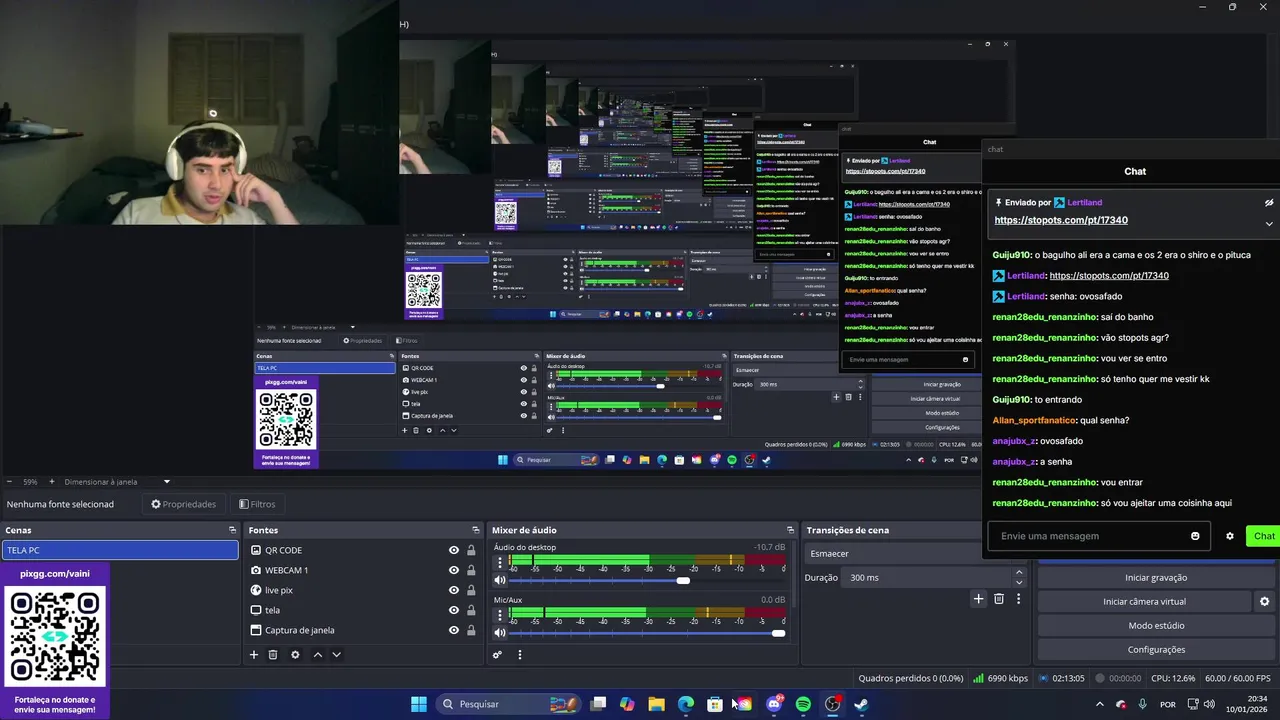Pop out the Fontes dock

pos(476,530)
